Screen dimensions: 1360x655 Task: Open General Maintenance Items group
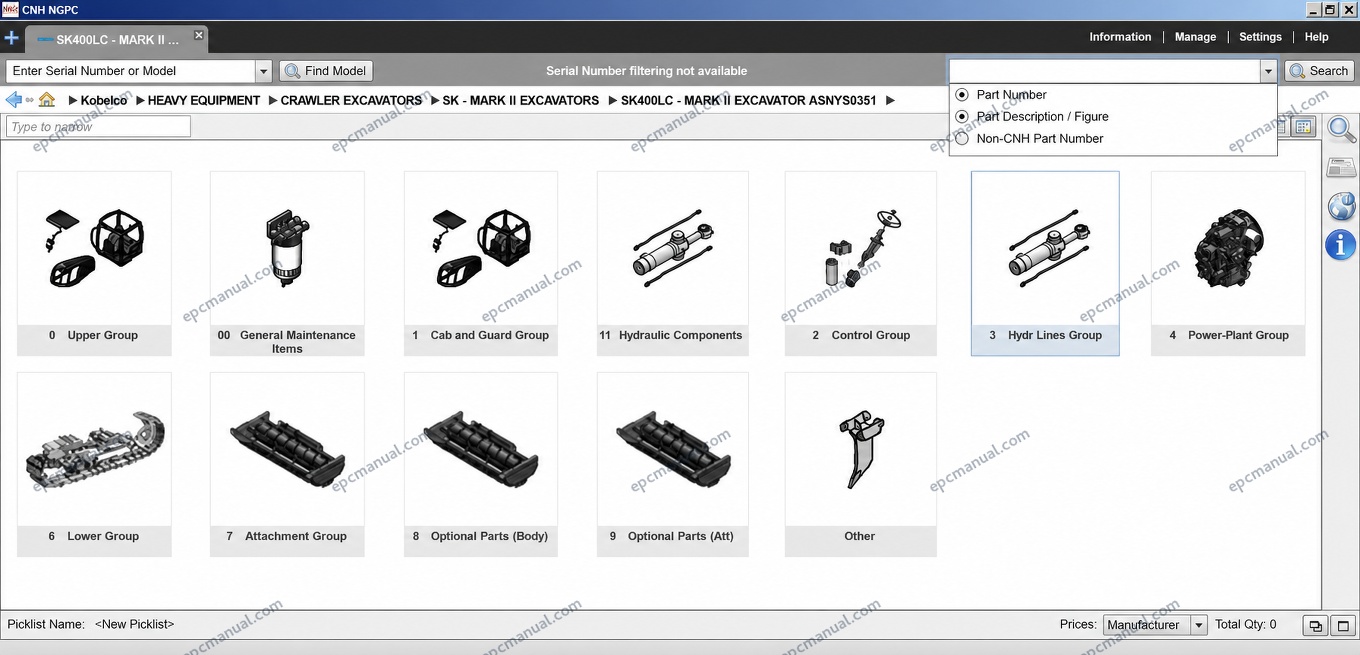287,263
